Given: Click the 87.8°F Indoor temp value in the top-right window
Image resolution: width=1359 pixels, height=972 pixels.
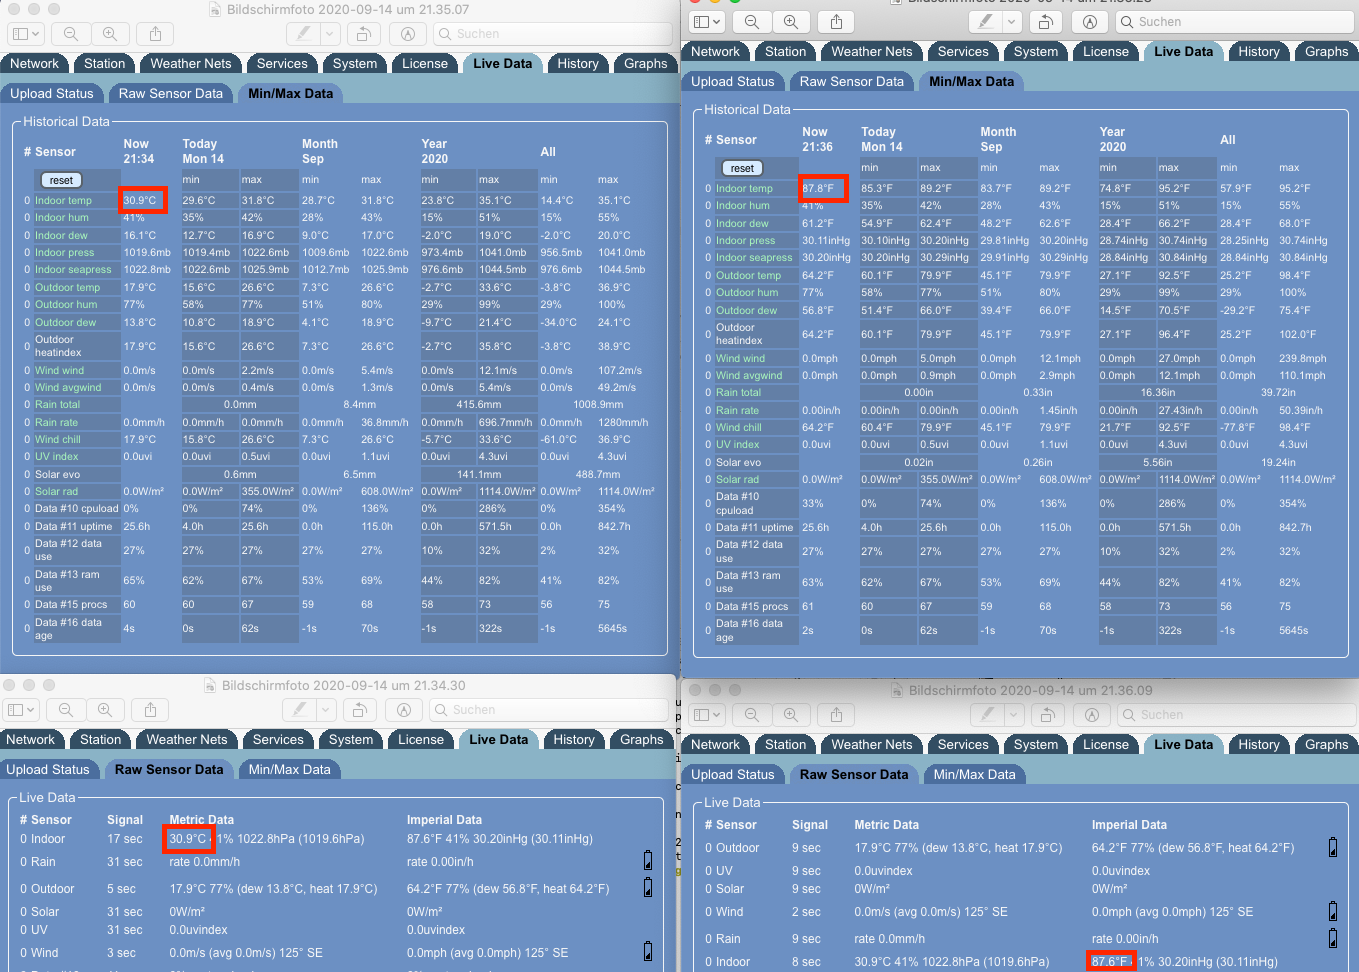Looking at the screenshot, I should point(819,188).
